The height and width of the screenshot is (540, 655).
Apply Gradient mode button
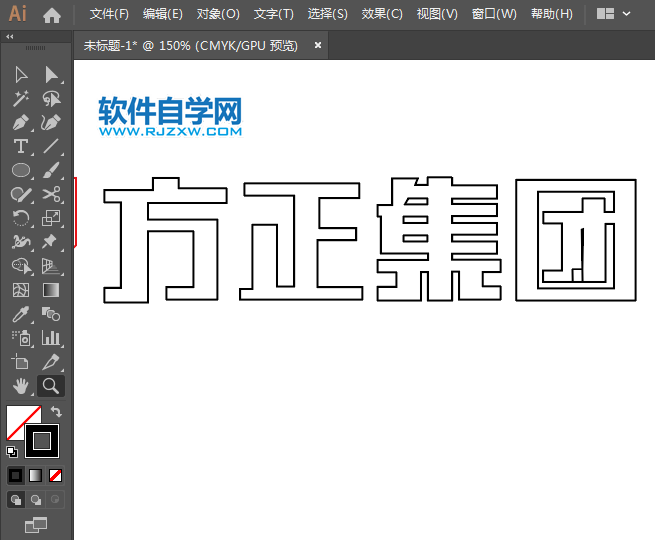tap(36, 475)
